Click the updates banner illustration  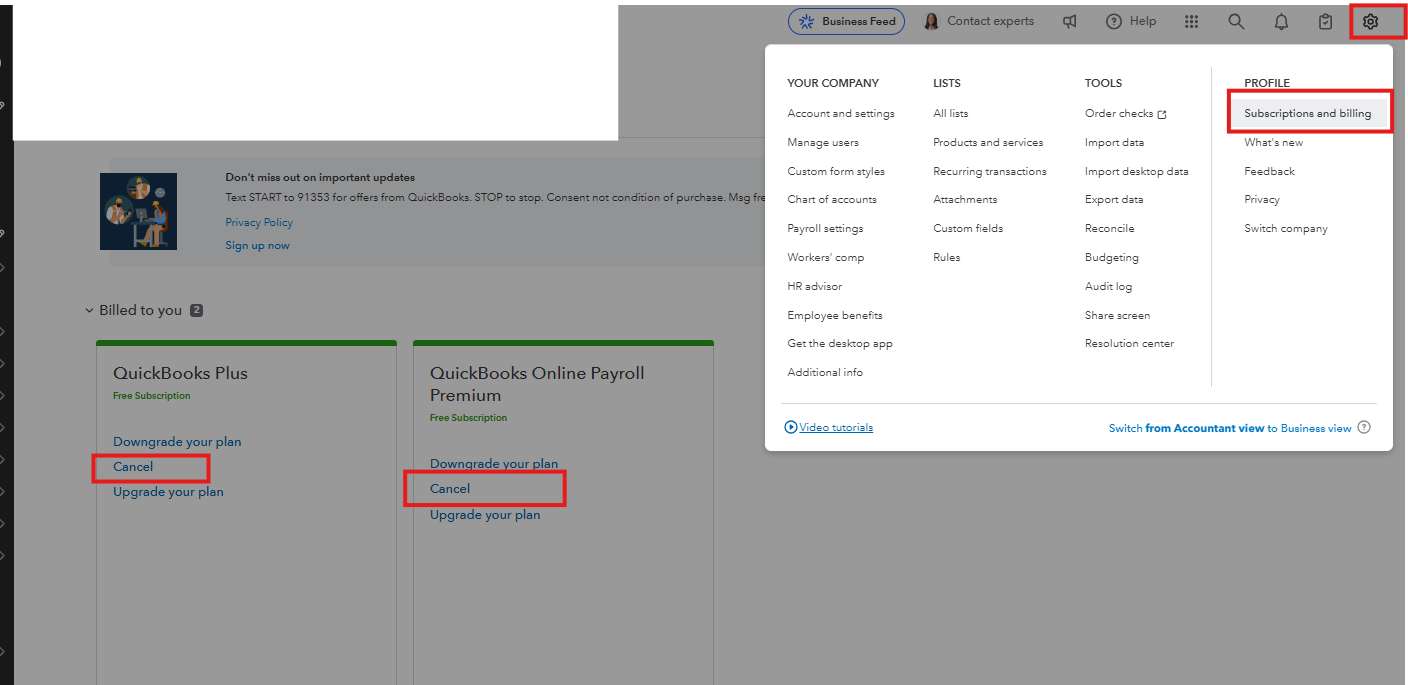(138, 211)
